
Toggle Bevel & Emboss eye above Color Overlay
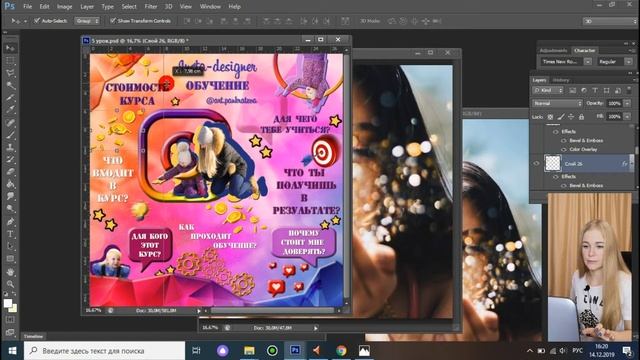(x=564, y=140)
